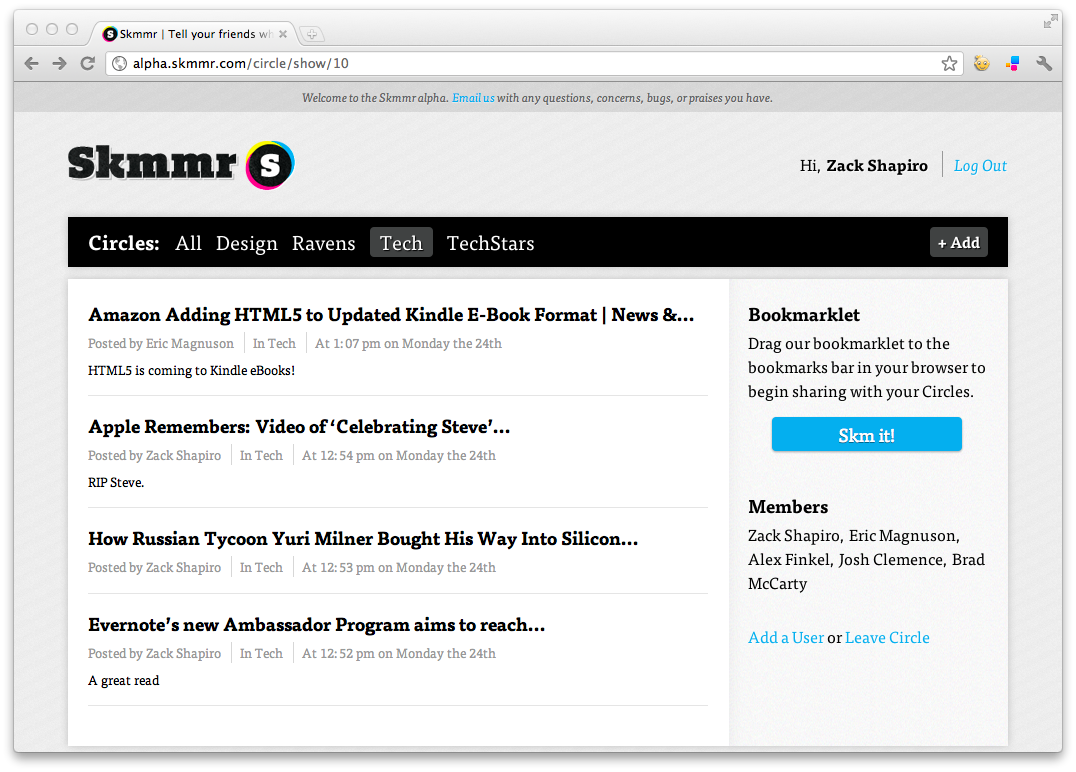Click the Skm it! bookmarklet button
1076x772 pixels.
(867, 434)
